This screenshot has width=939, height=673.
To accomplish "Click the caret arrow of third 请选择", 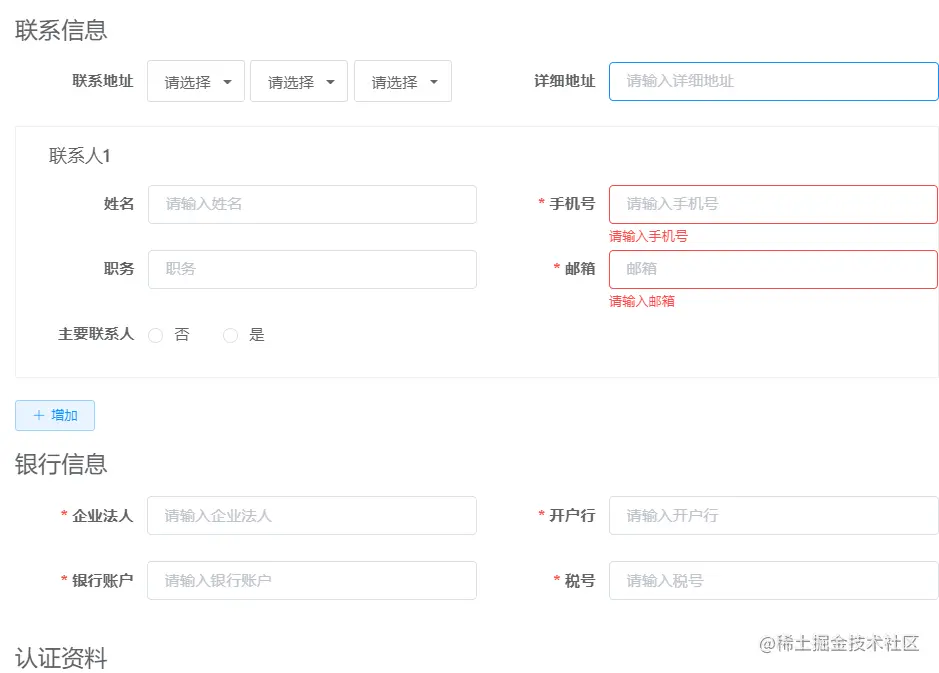I will coord(434,82).
